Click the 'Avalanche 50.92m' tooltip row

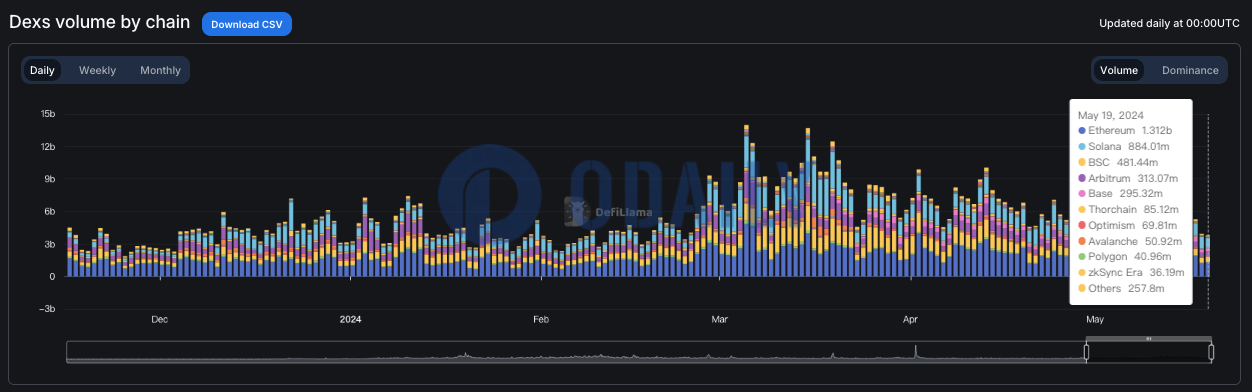click(1131, 241)
